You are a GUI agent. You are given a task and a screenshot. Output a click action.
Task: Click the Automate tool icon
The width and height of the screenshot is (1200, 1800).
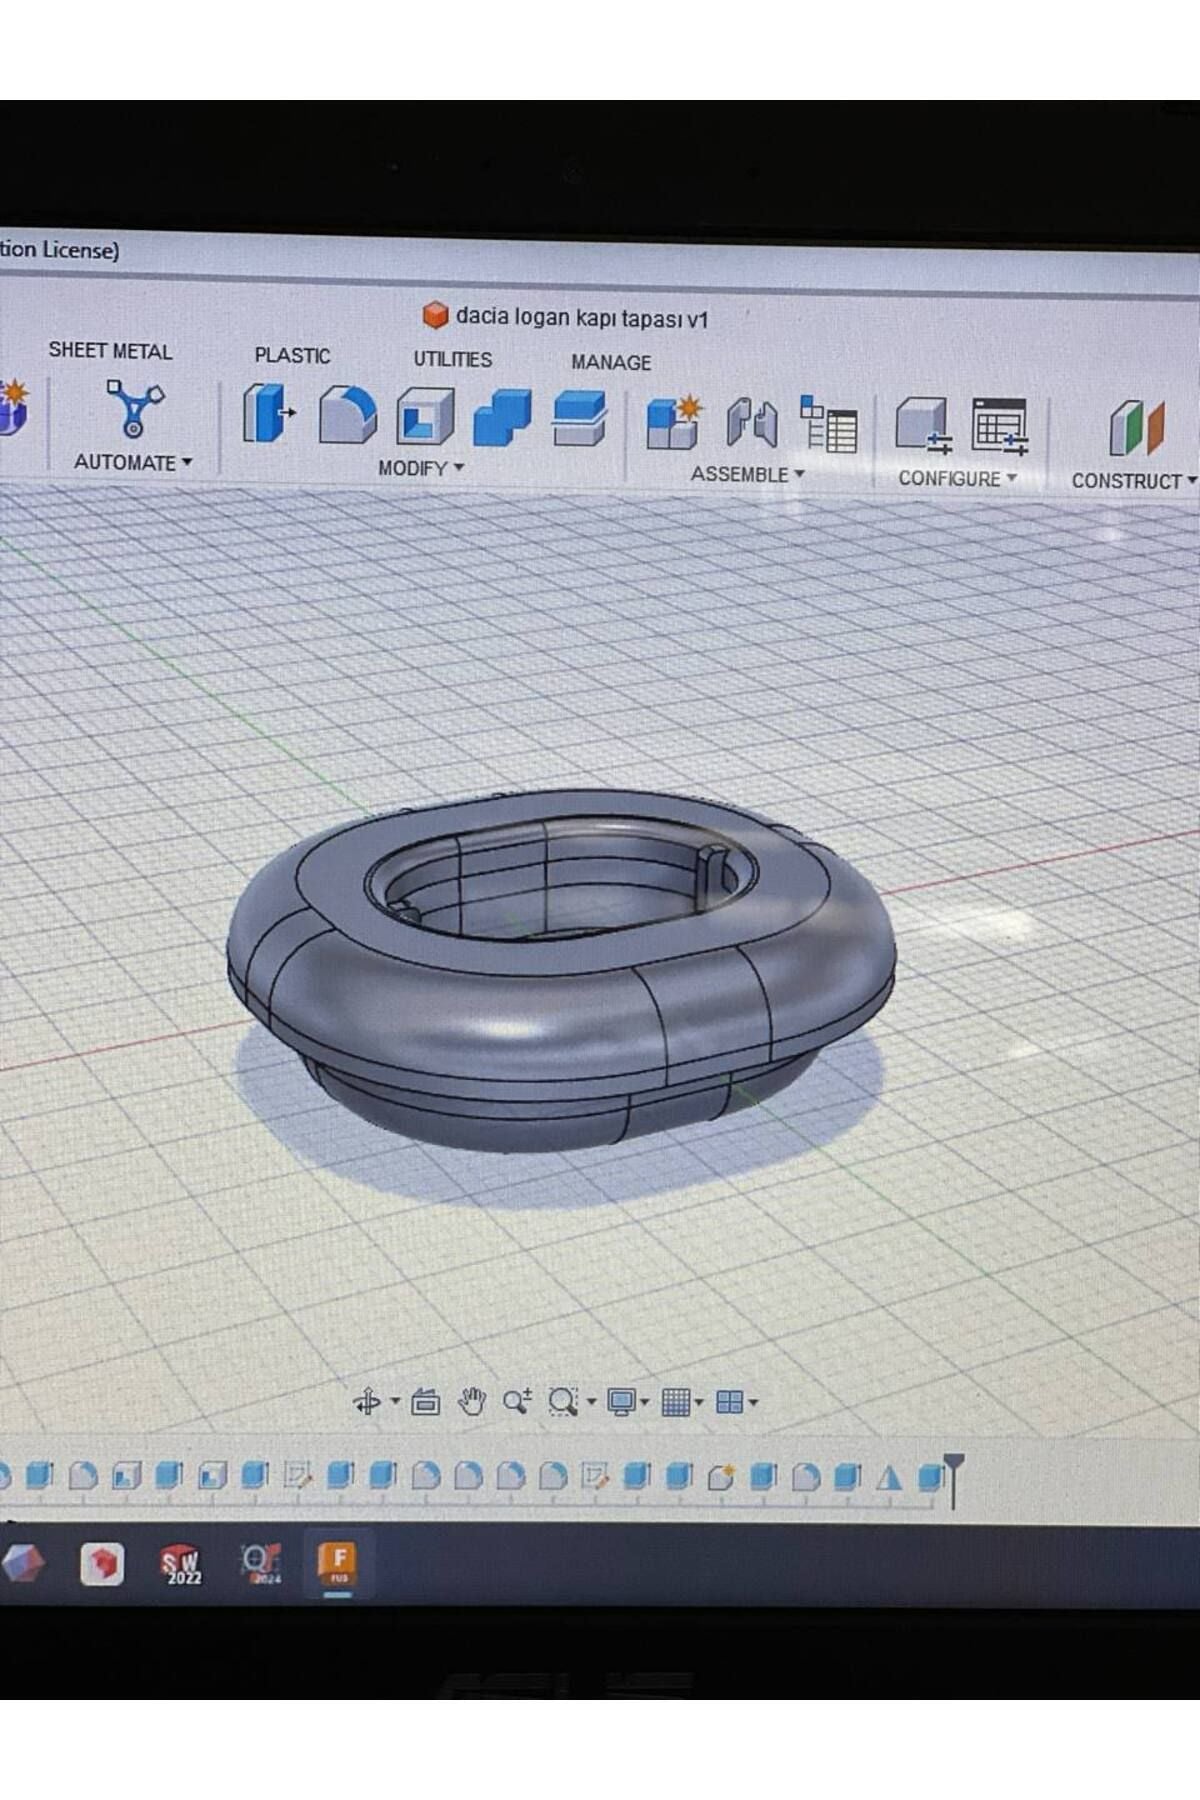[134, 409]
